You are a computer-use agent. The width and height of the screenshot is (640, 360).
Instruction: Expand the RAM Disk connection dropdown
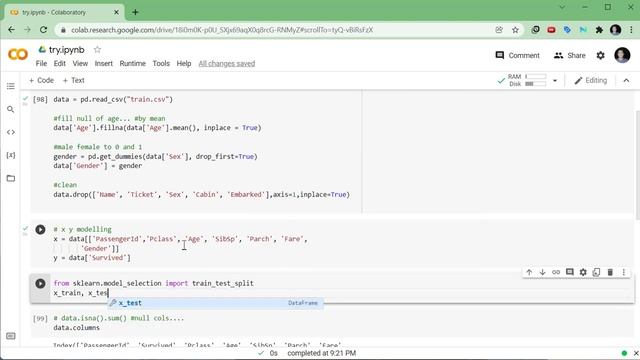pos(555,80)
